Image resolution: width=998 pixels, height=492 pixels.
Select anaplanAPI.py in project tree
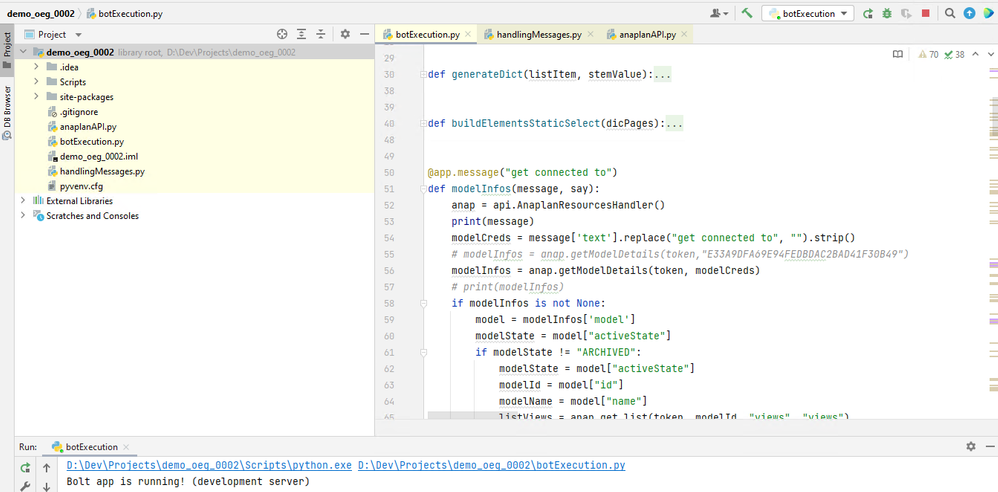tap(88, 127)
